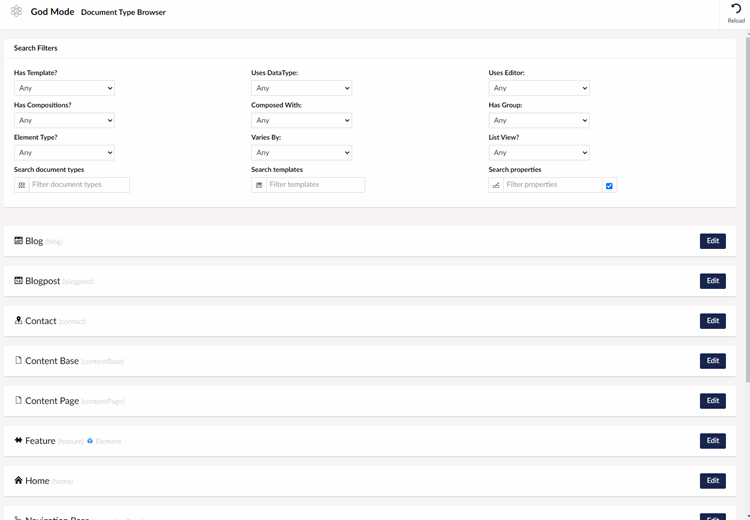This screenshot has height=520, width=750.
Task: Open the Has Compositions dropdown
Action: point(64,120)
